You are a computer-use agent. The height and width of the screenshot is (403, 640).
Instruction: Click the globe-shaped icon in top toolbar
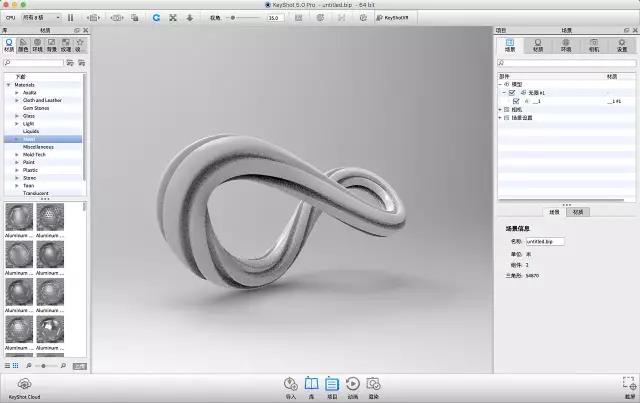[x=320, y=18]
